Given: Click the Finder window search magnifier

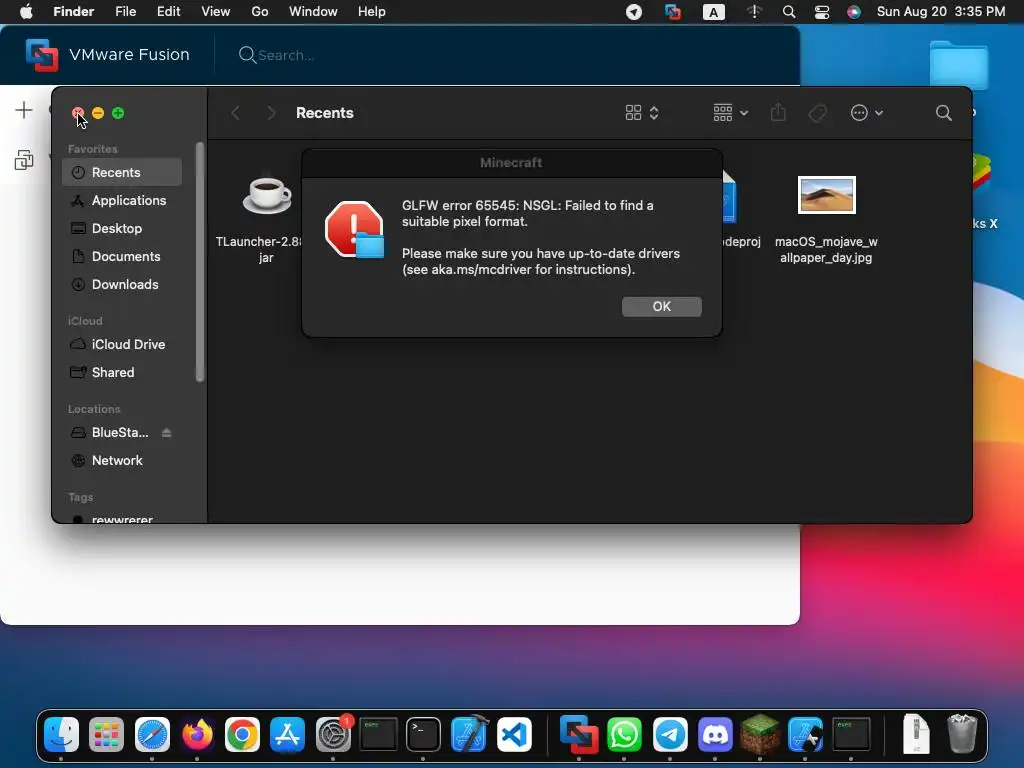Looking at the screenshot, I should tap(943, 113).
